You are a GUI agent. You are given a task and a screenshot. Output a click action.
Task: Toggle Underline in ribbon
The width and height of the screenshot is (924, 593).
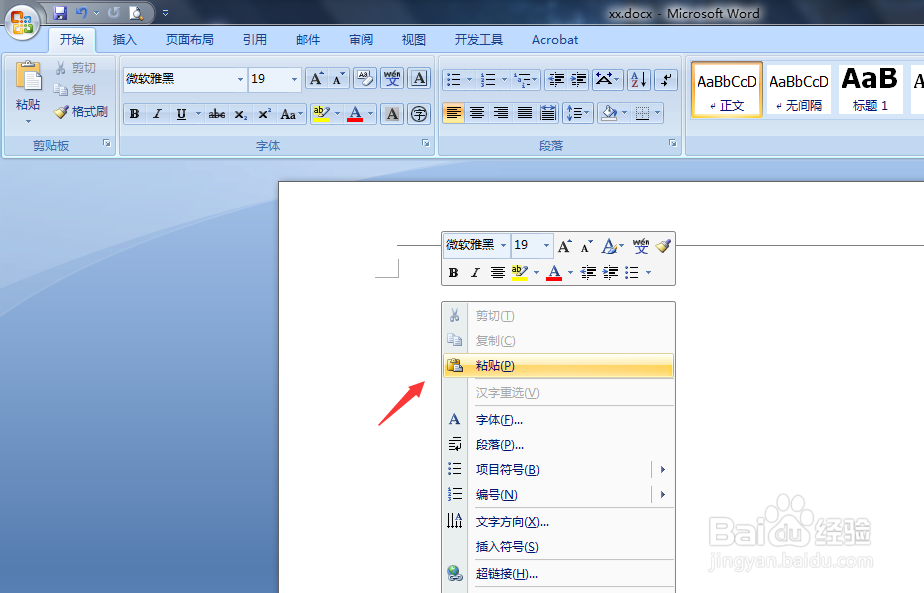tap(181, 114)
